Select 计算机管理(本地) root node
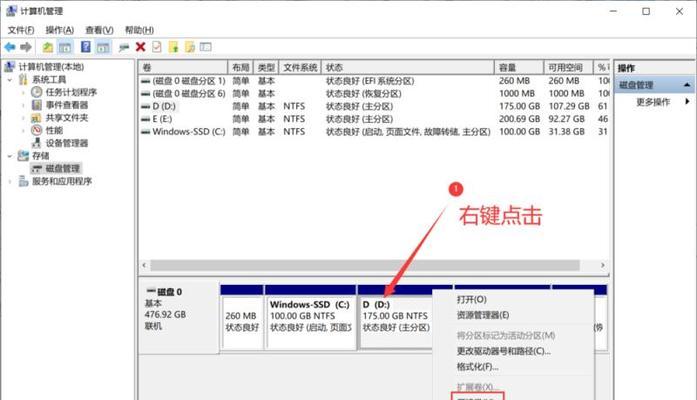This screenshot has height=400, width=697. [x=51, y=67]
